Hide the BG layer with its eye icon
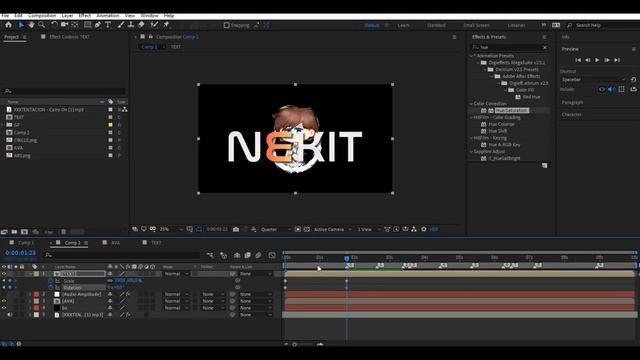This screenshot has width=640, height=360. 4,308
